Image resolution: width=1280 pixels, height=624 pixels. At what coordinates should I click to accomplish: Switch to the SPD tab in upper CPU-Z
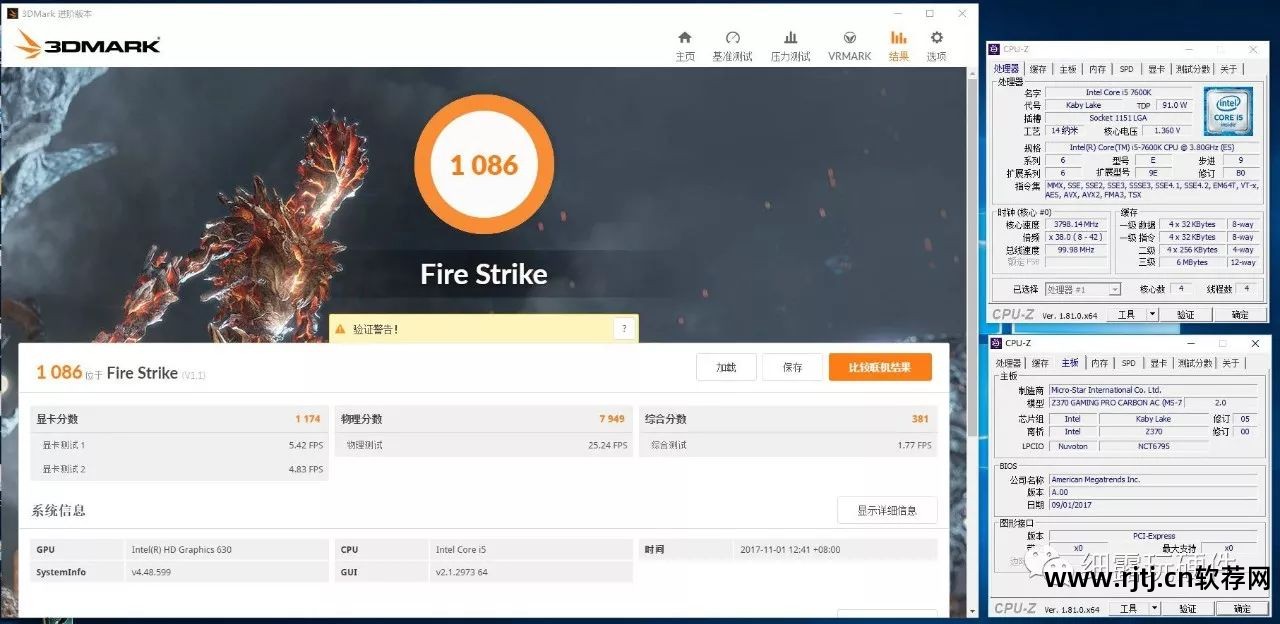point(1127,69)
